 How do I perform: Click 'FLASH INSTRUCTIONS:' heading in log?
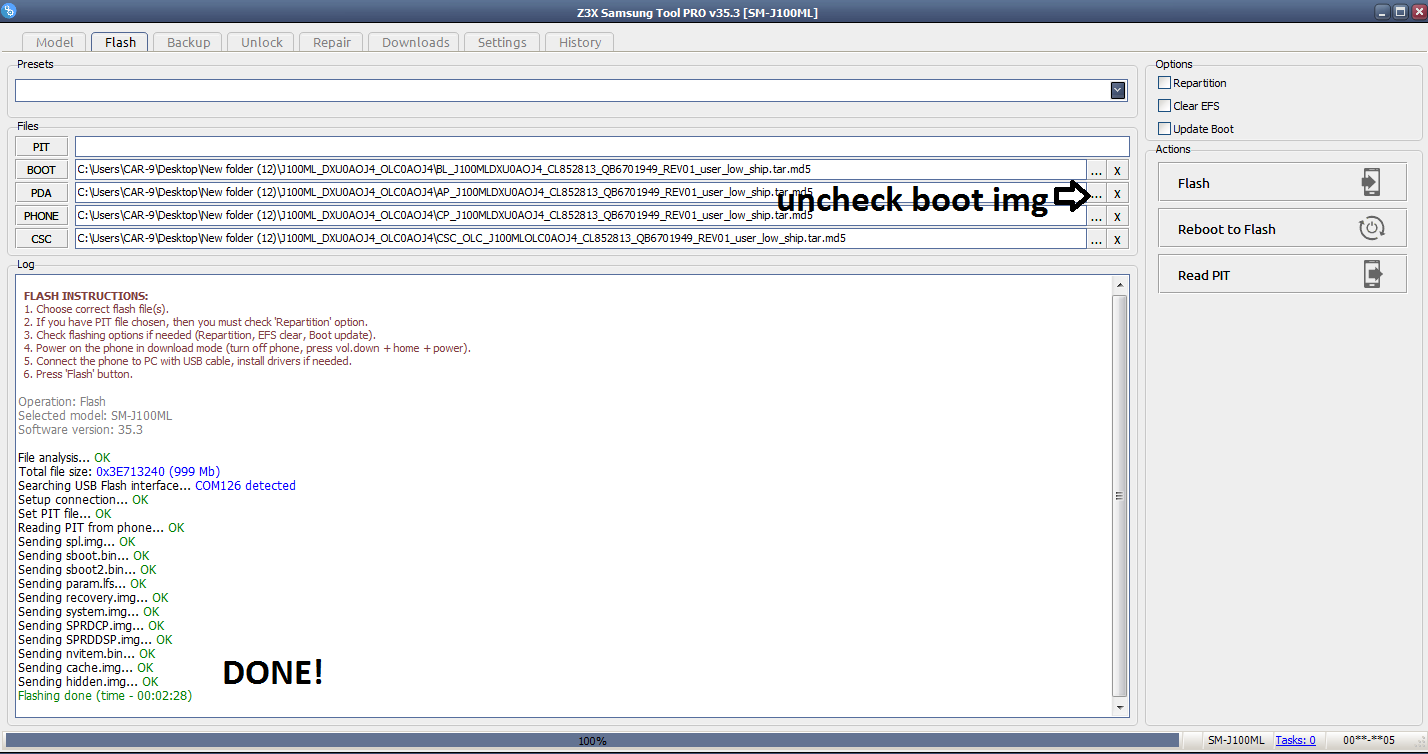coord(86,296)
